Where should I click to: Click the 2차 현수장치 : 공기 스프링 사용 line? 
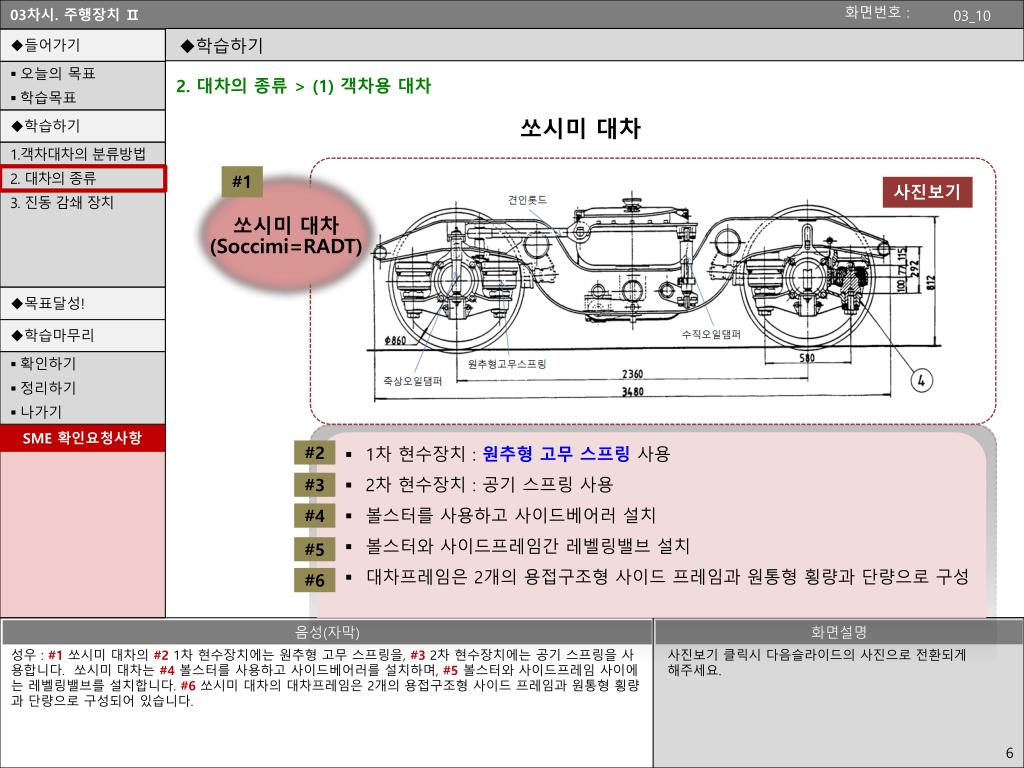[x=489, y=485]
